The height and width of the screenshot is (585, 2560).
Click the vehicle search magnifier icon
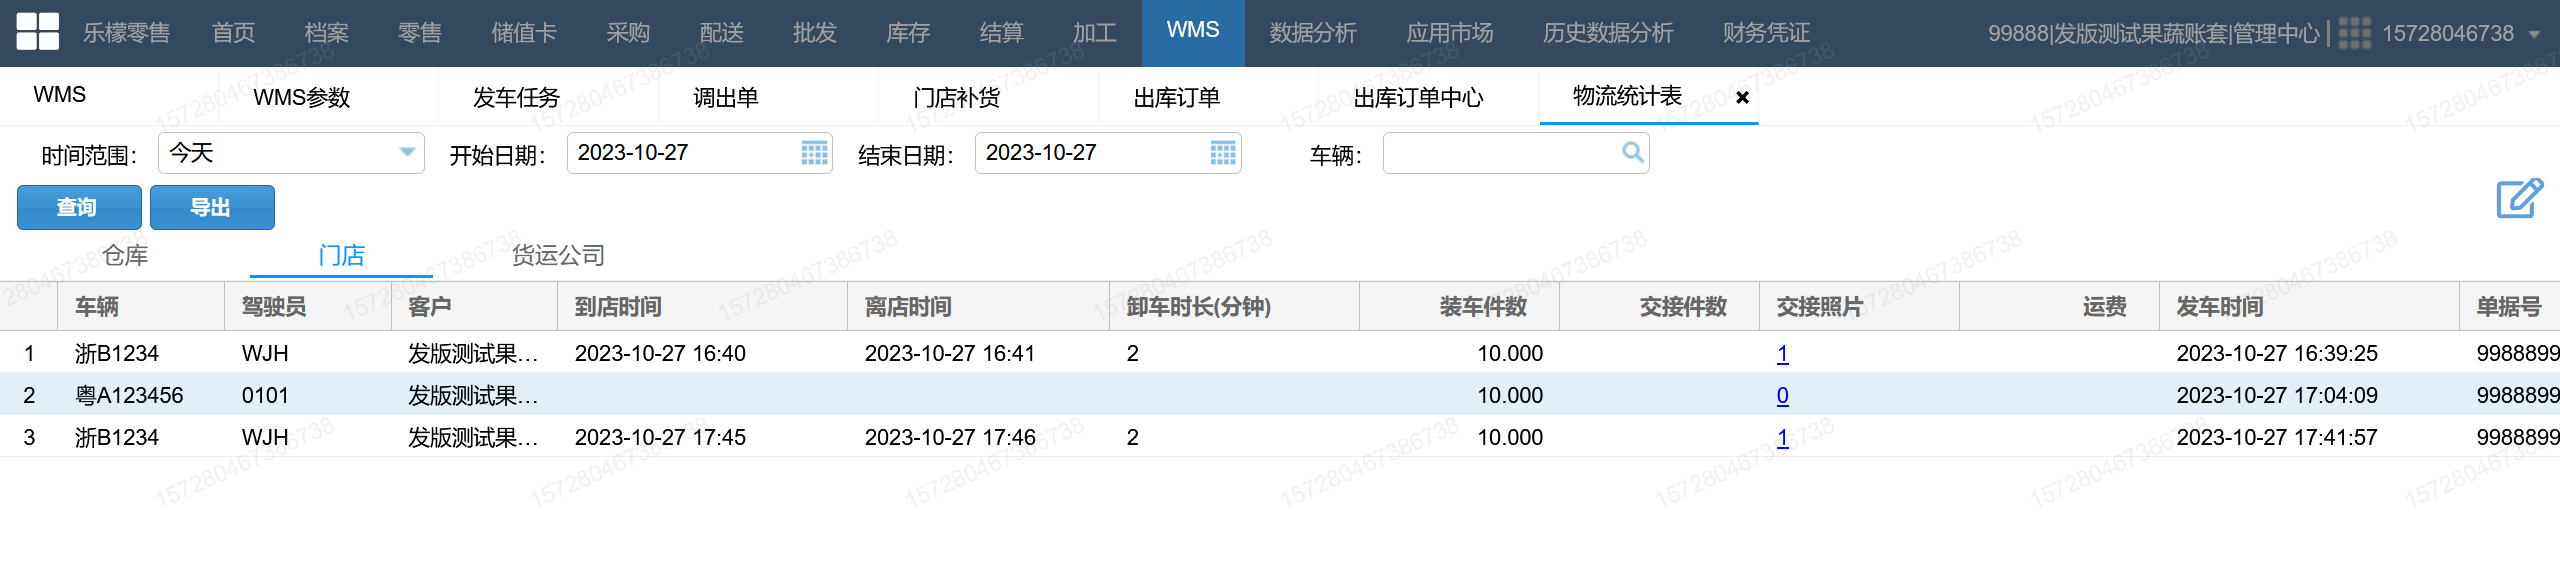click(x=1632, y=152)
